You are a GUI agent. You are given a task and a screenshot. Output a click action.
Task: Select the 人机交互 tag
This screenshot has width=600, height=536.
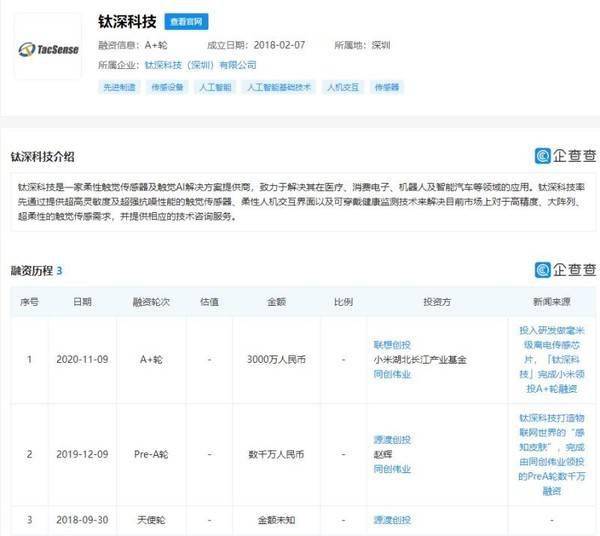coord(343,87)
